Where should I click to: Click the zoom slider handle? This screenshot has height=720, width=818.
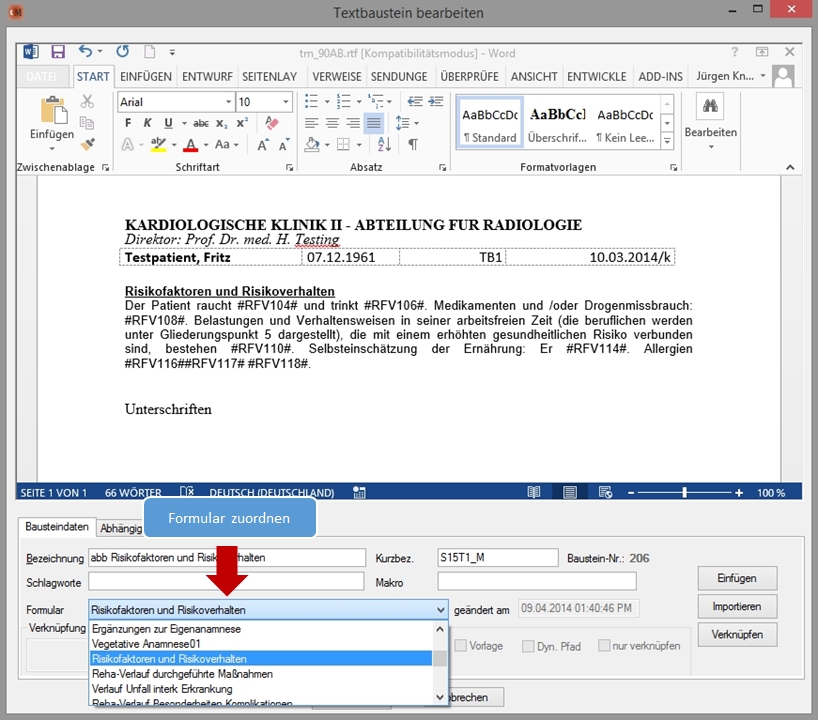coord(684,492)
